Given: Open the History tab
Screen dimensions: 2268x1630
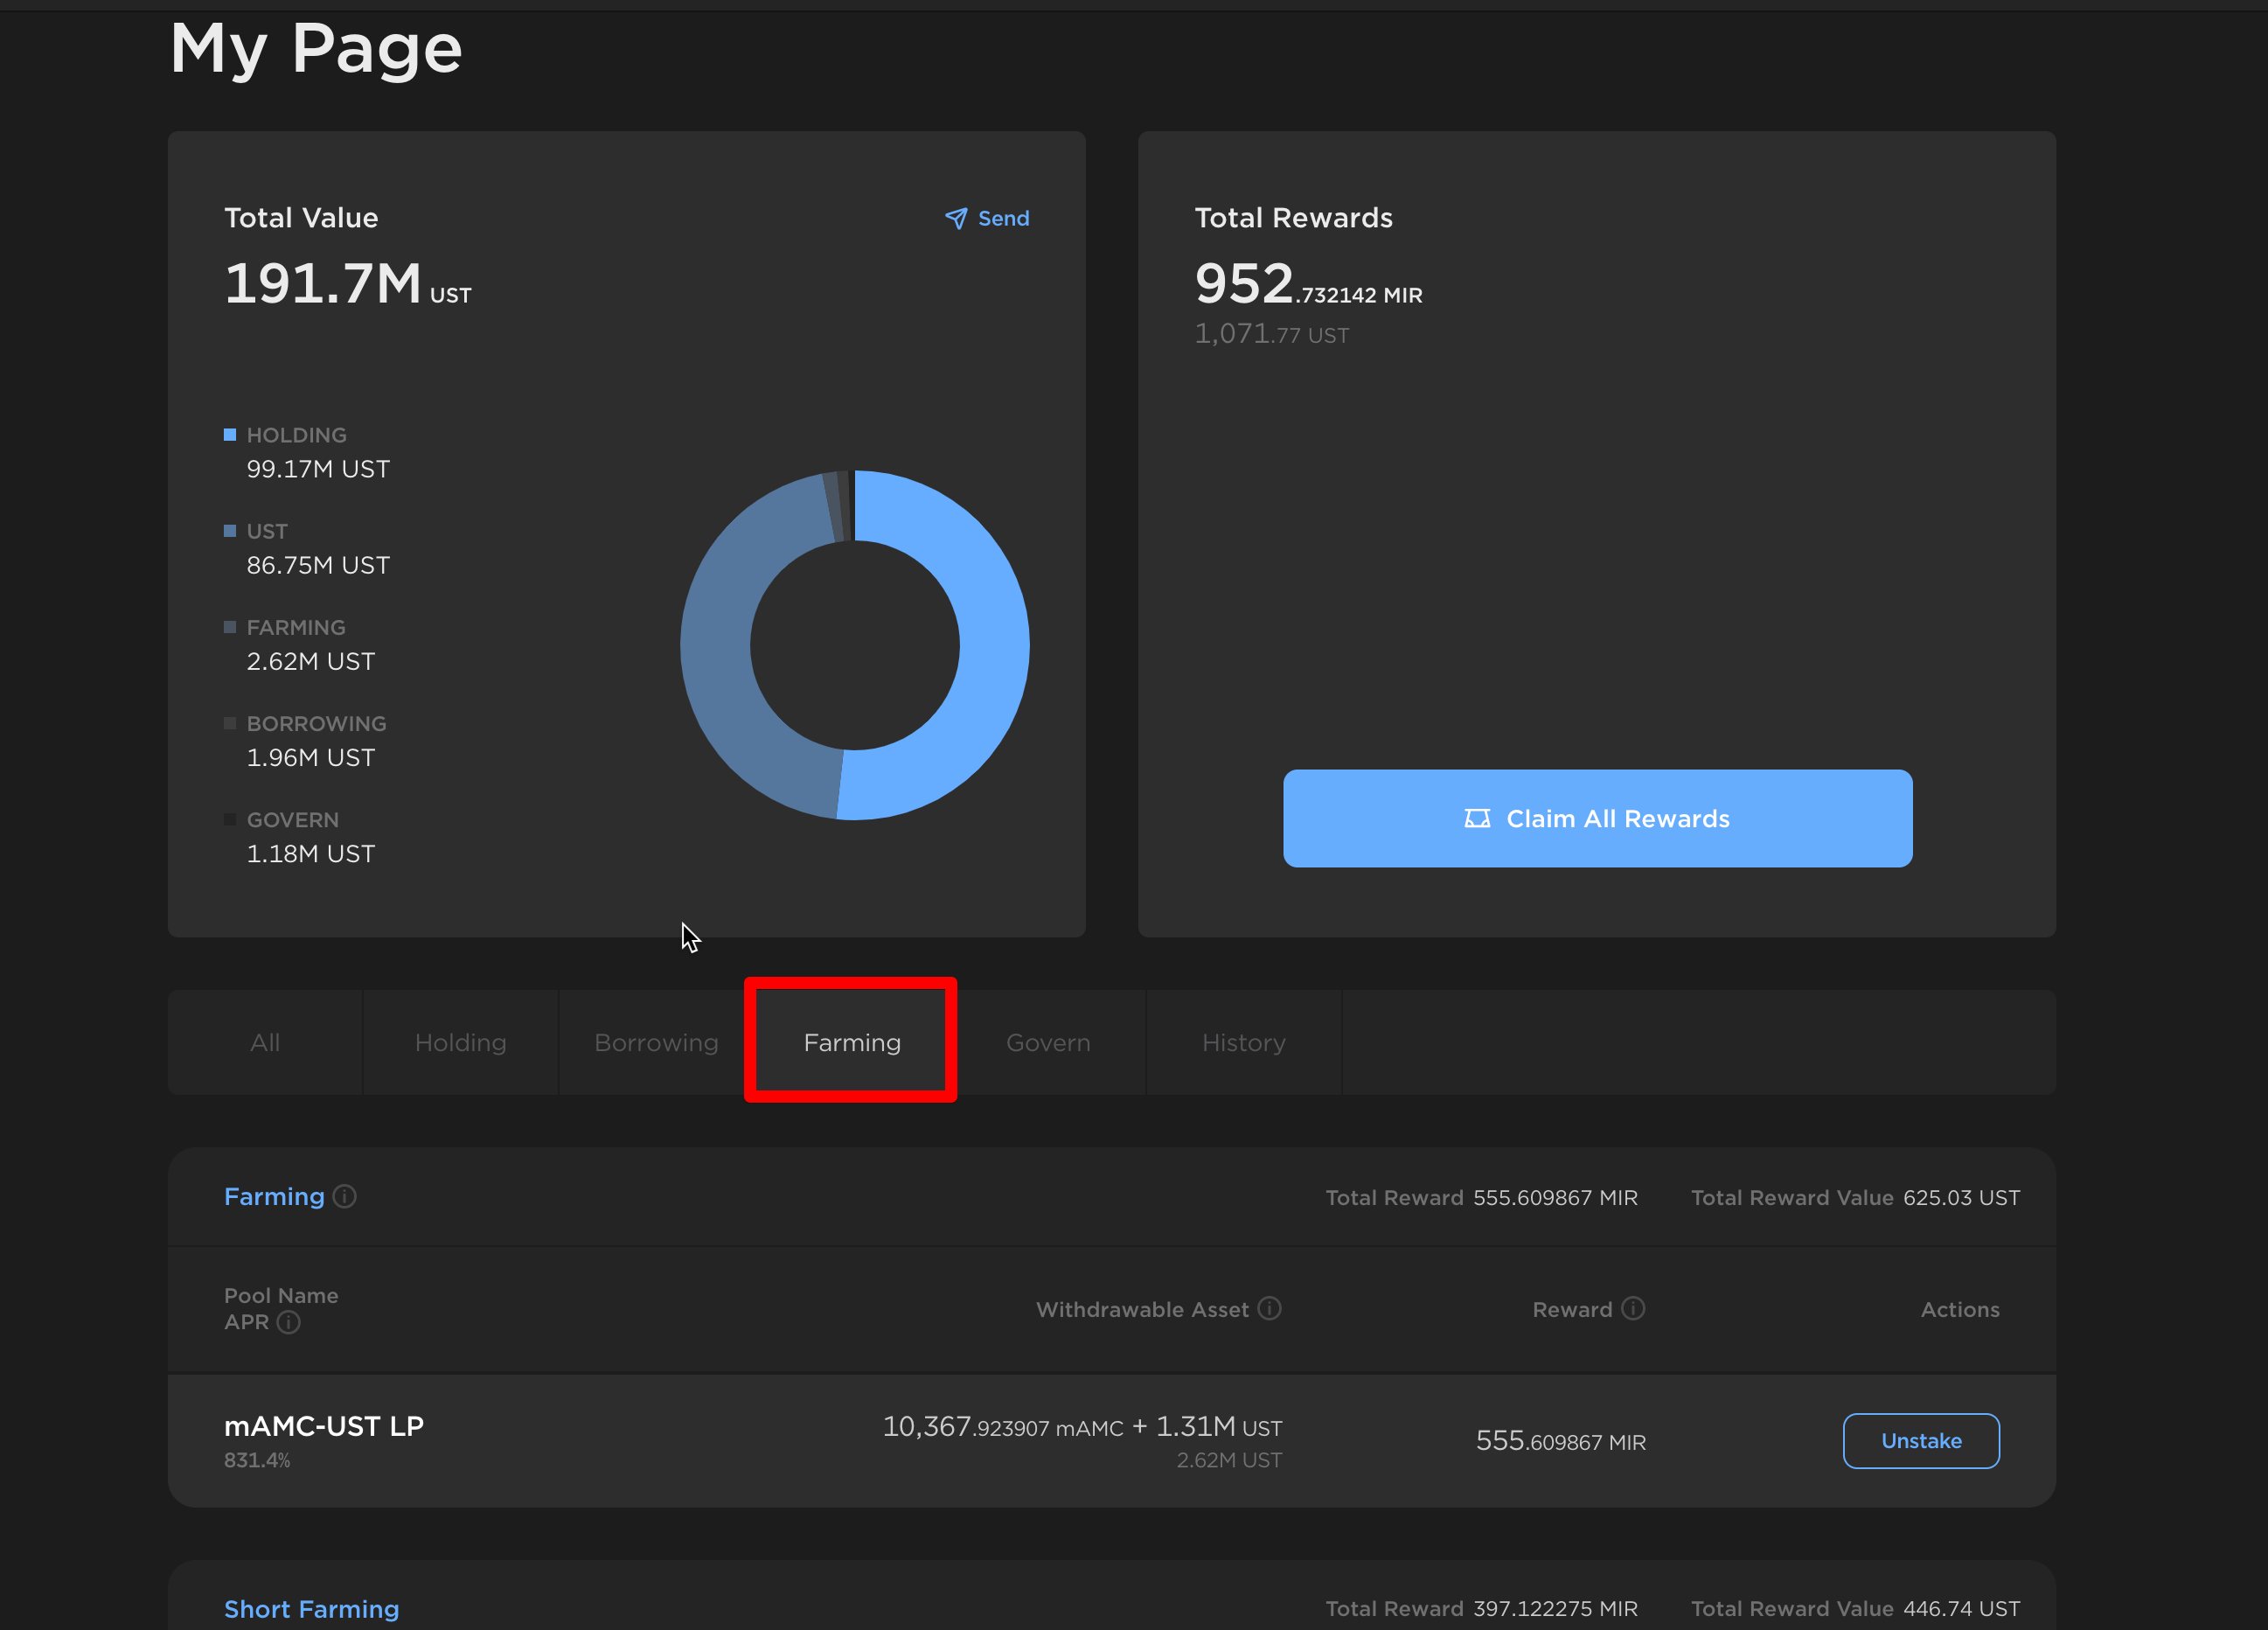Looking at the screenshot, I should (x=1243, y=1042).
